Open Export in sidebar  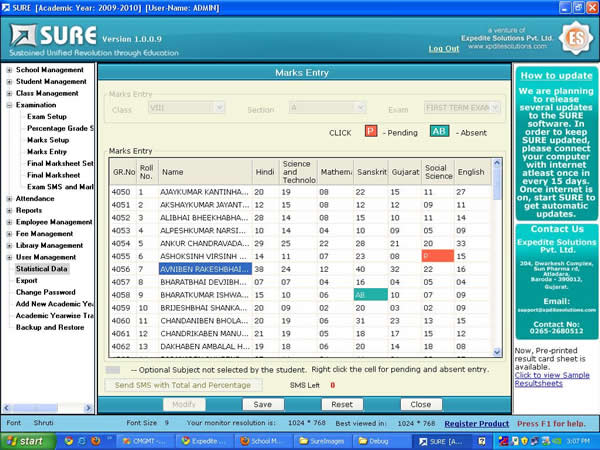tap(26, 280)
